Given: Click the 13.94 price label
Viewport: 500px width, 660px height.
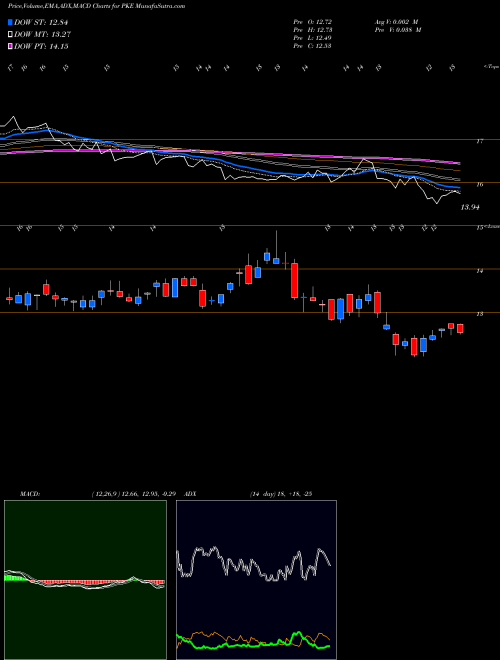Looking at the screenshot, I should click(470, 207).
